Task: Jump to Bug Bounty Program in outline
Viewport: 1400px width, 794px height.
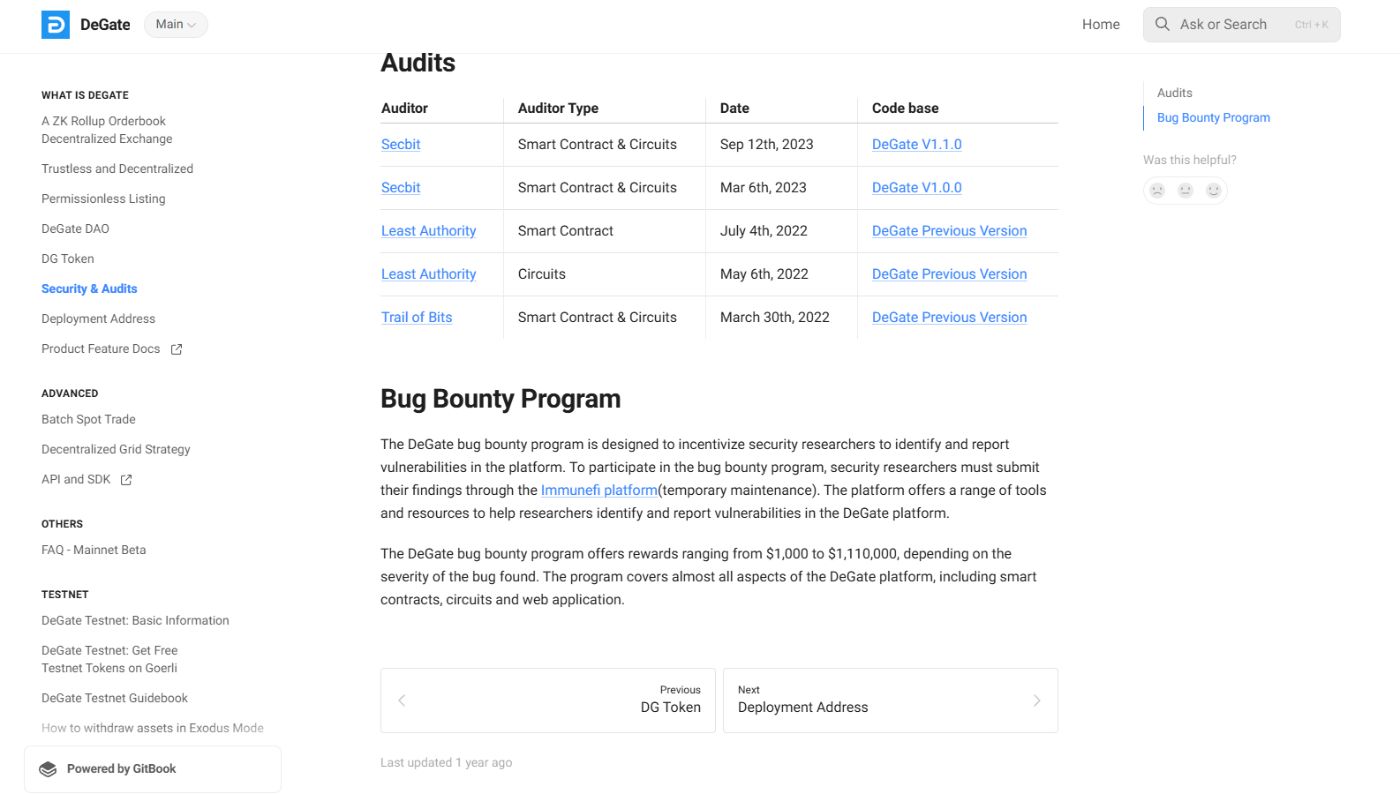Action: point(1213,118)
